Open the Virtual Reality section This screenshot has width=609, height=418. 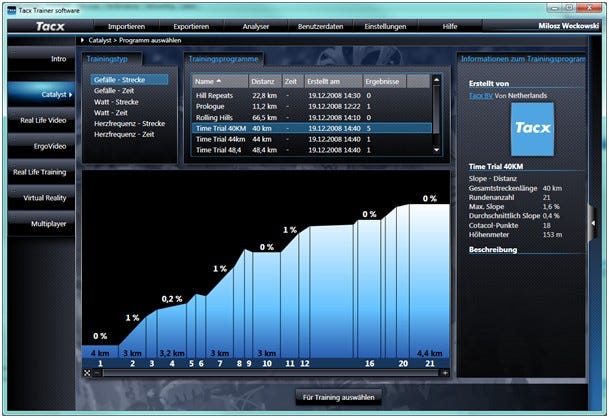(x=41, y=198)
